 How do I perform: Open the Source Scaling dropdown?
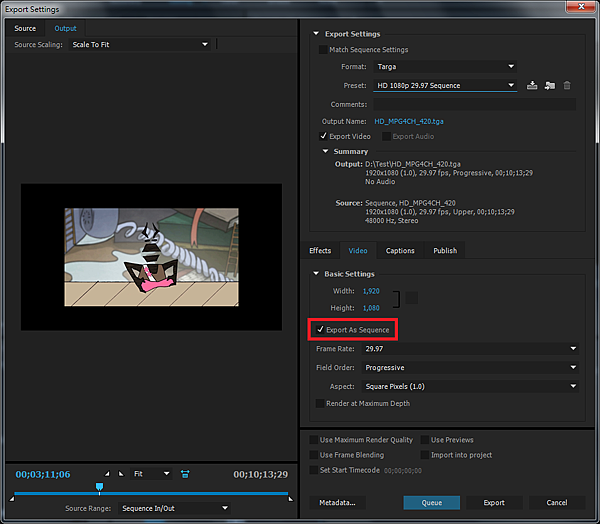tap(140, 45)
